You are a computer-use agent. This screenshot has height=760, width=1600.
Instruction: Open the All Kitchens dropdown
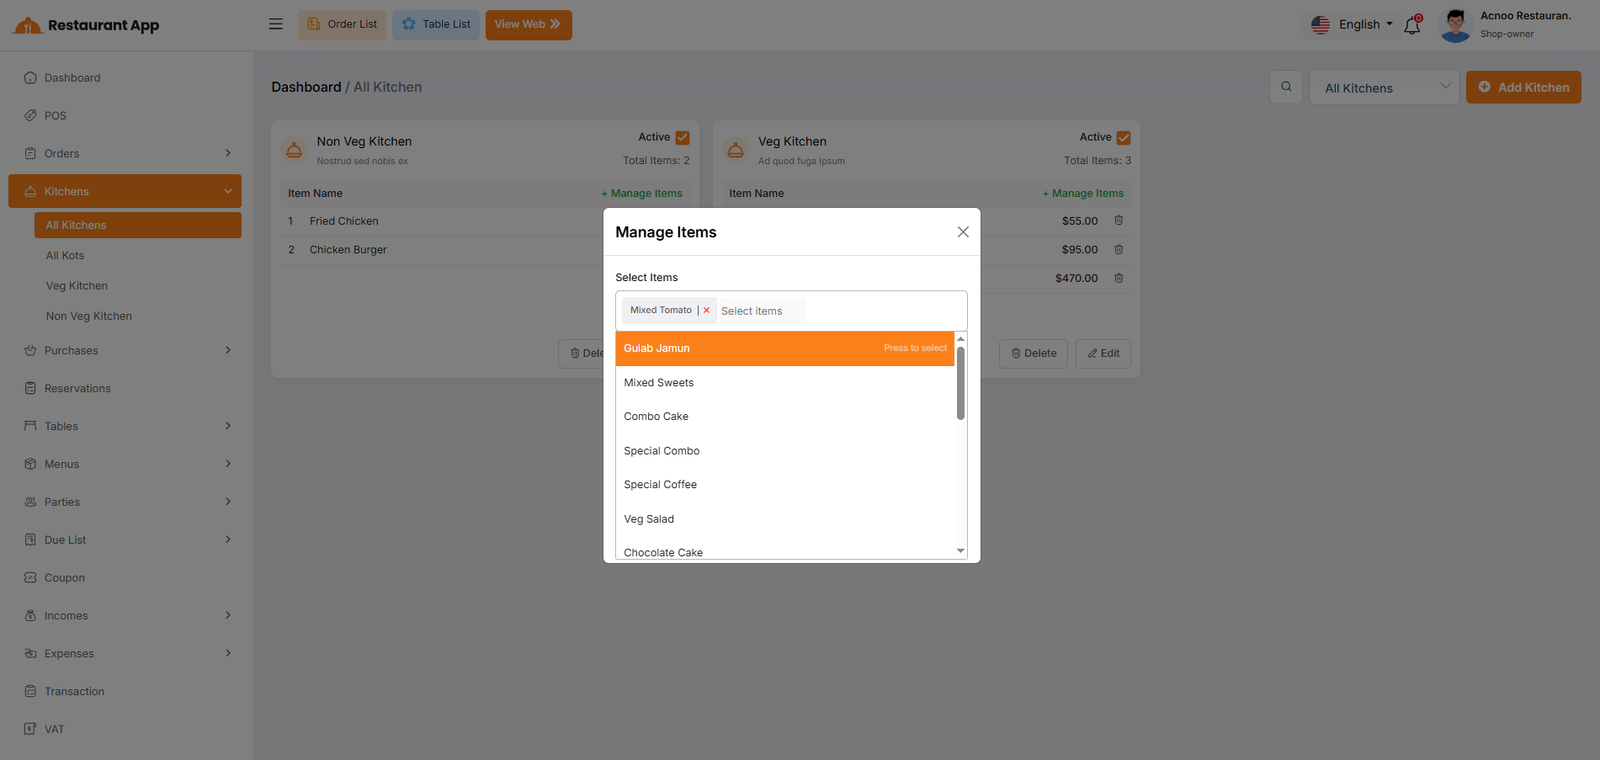[x=1385, y=88]
